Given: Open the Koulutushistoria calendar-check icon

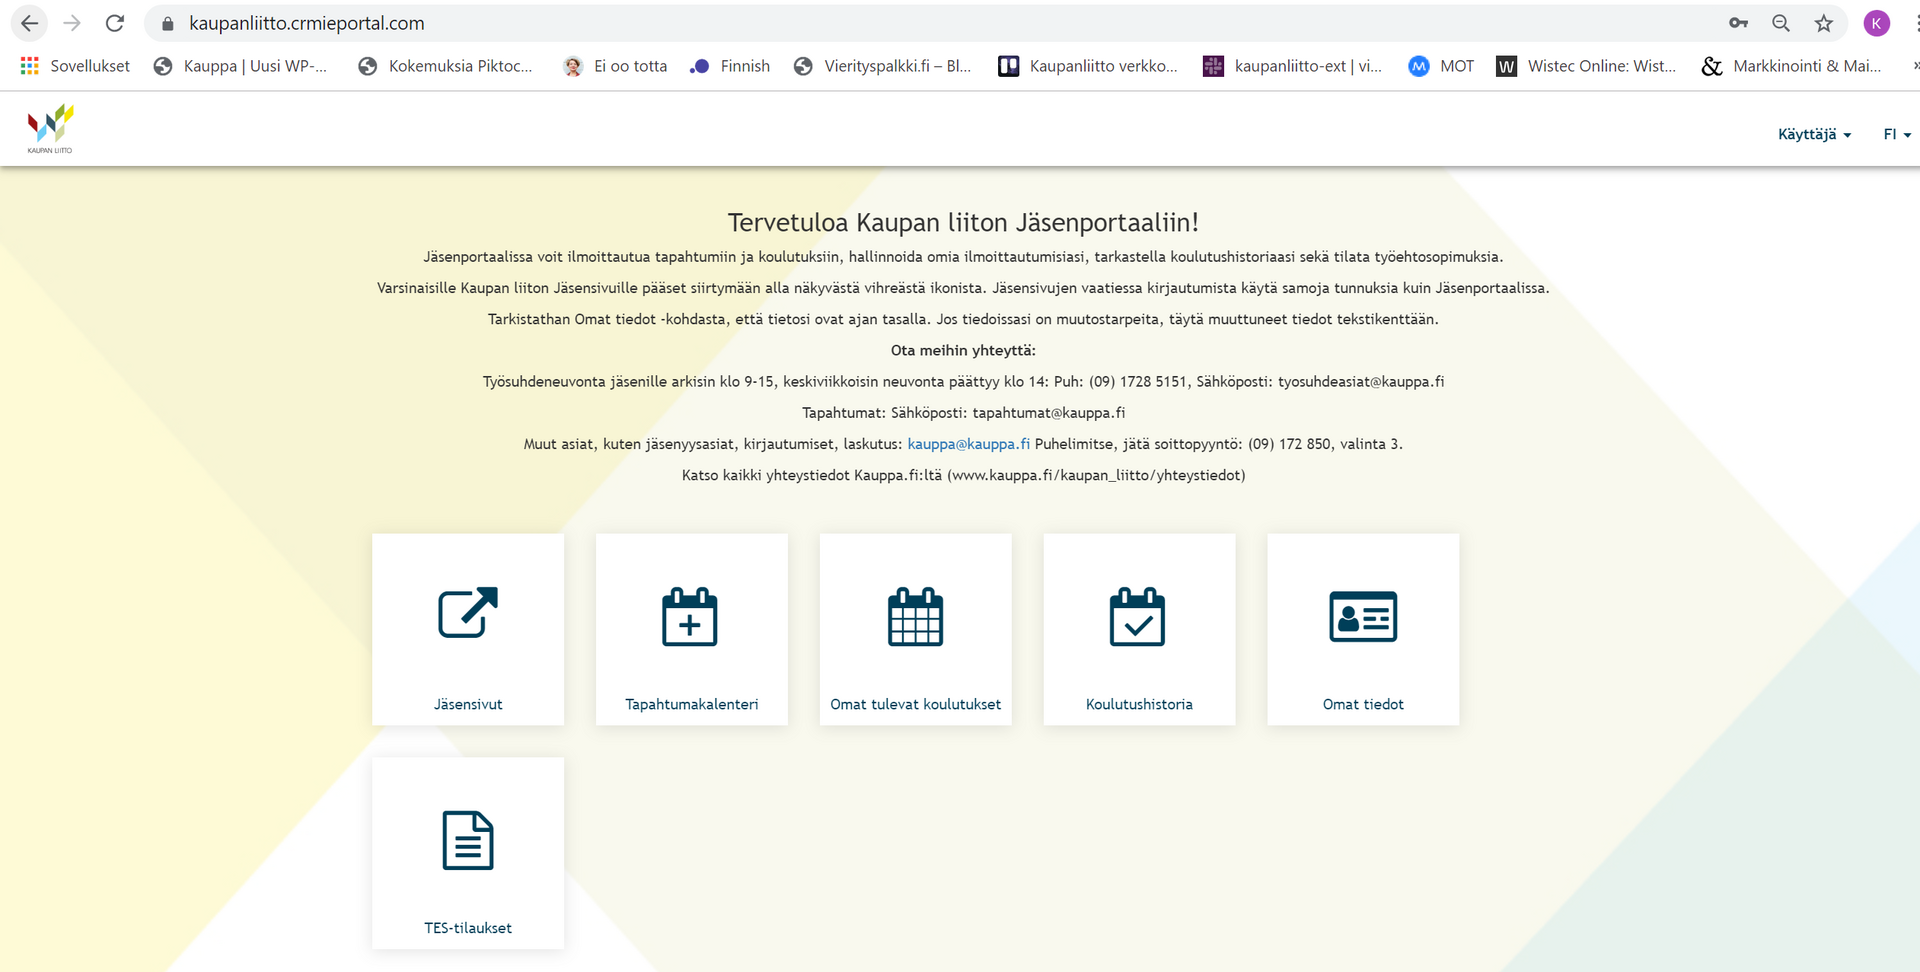Looking at the screenshot, I should click(x=1137, y=616).
